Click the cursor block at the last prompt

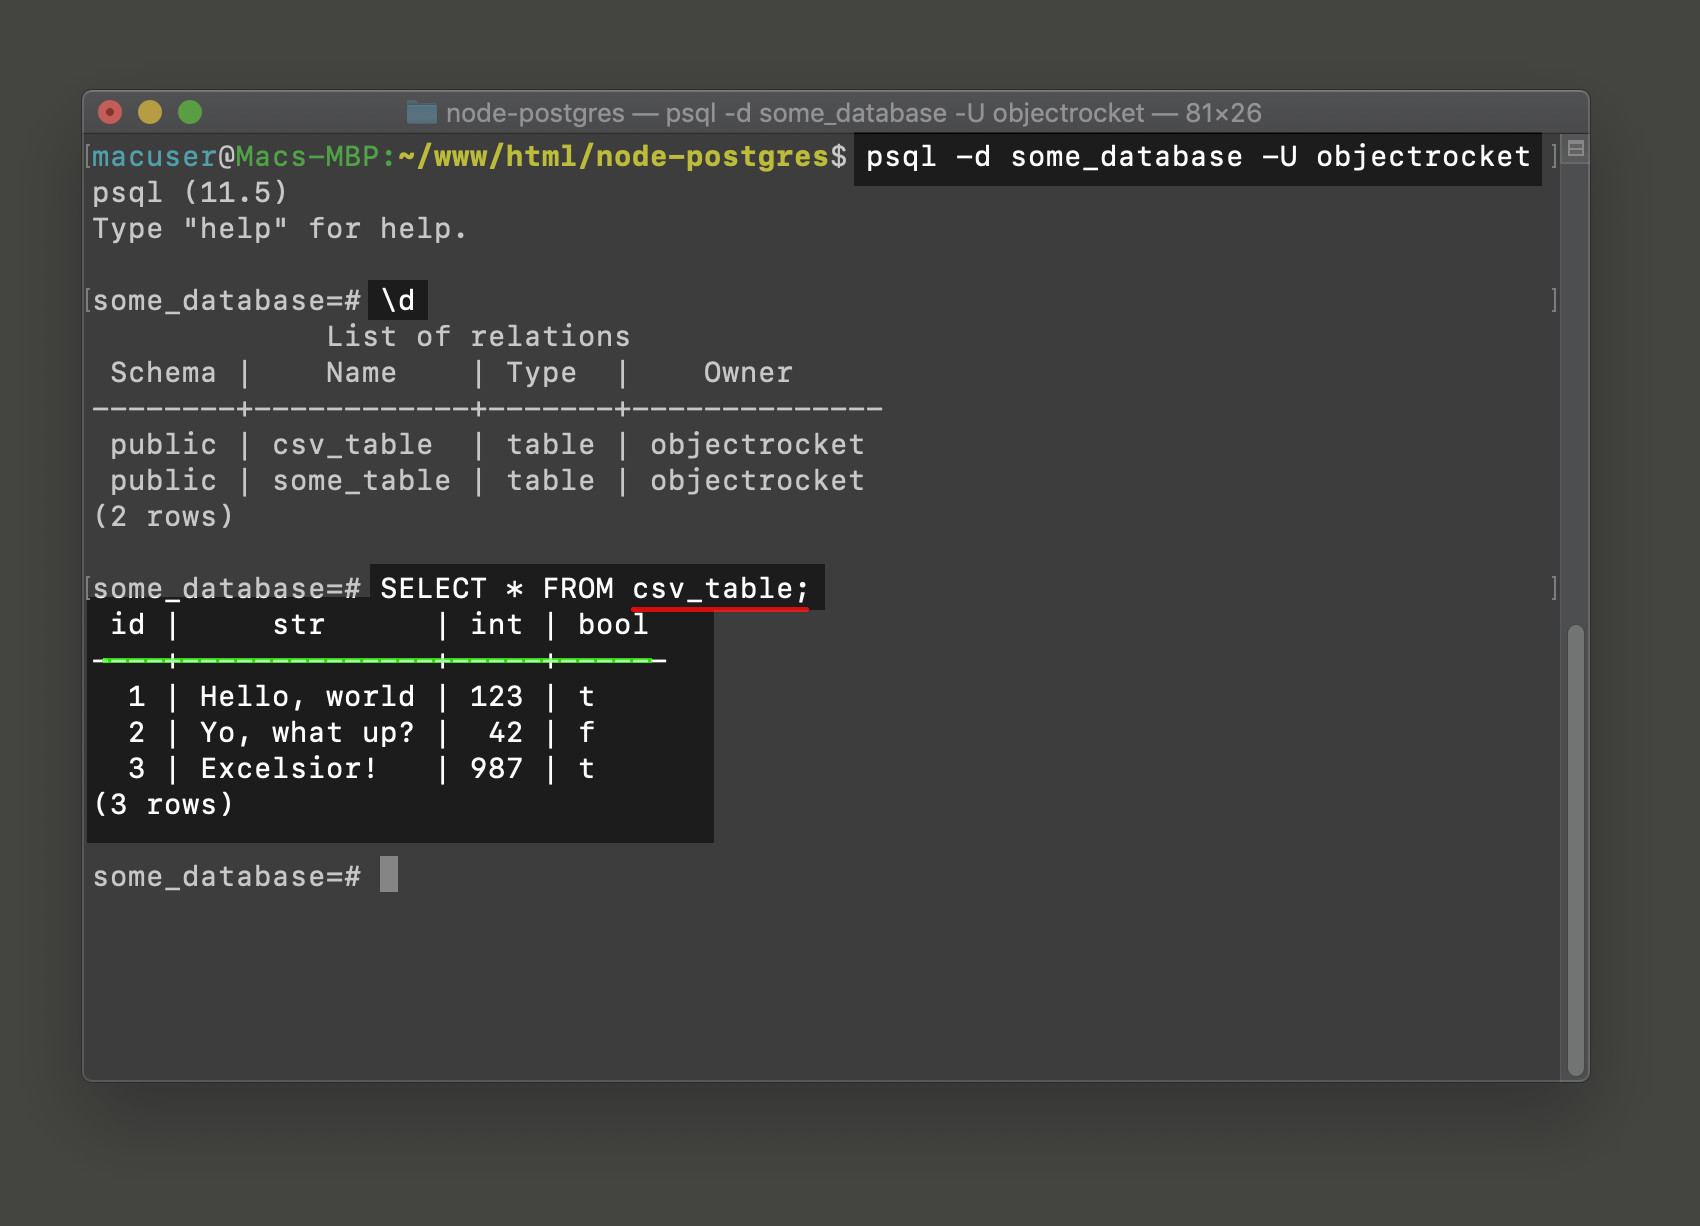[x=389, y=874]
